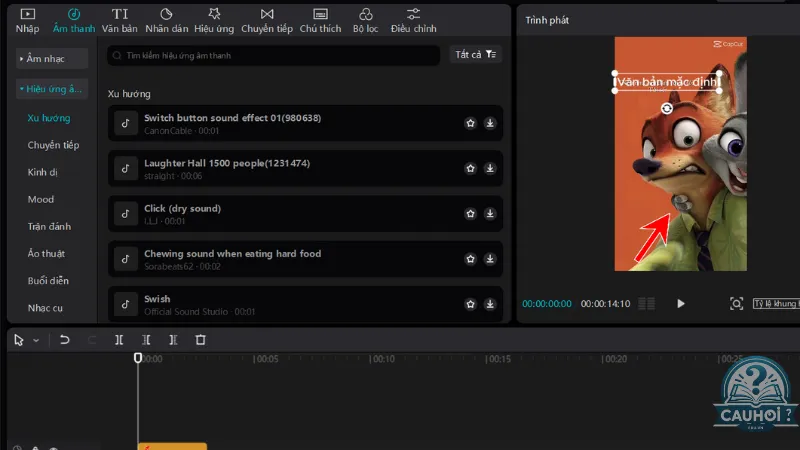Click the timeline playhead marker

138,358
